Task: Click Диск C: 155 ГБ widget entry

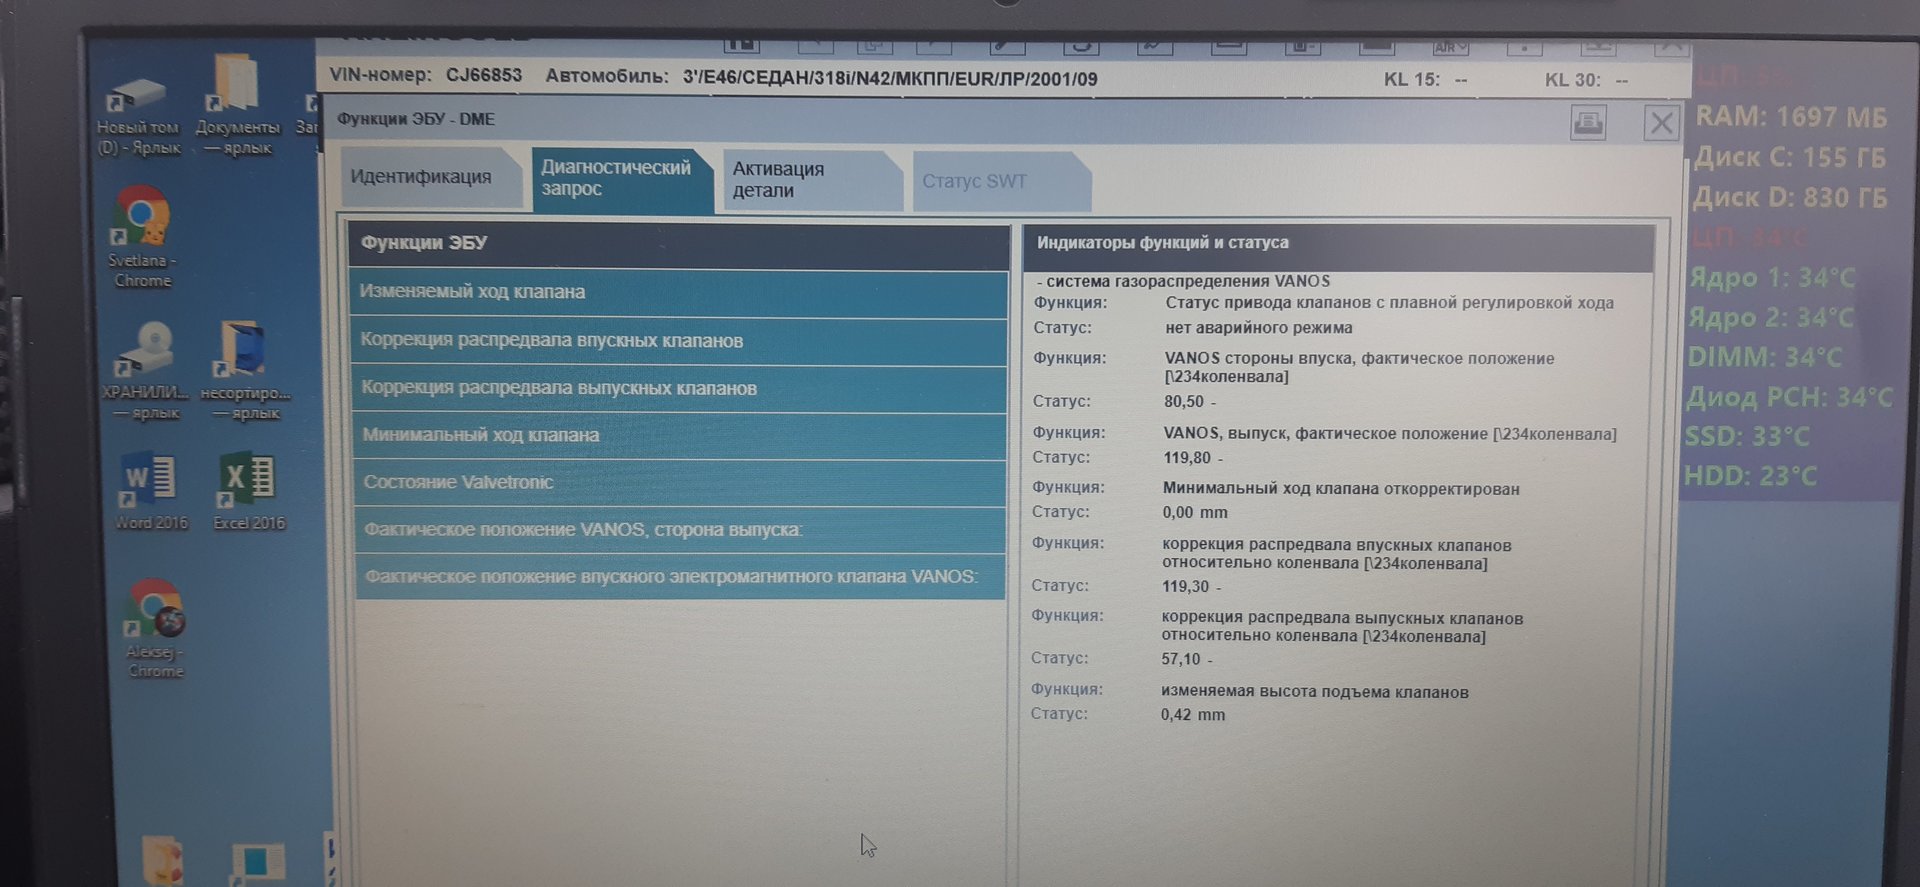Action: point(1789,158)
